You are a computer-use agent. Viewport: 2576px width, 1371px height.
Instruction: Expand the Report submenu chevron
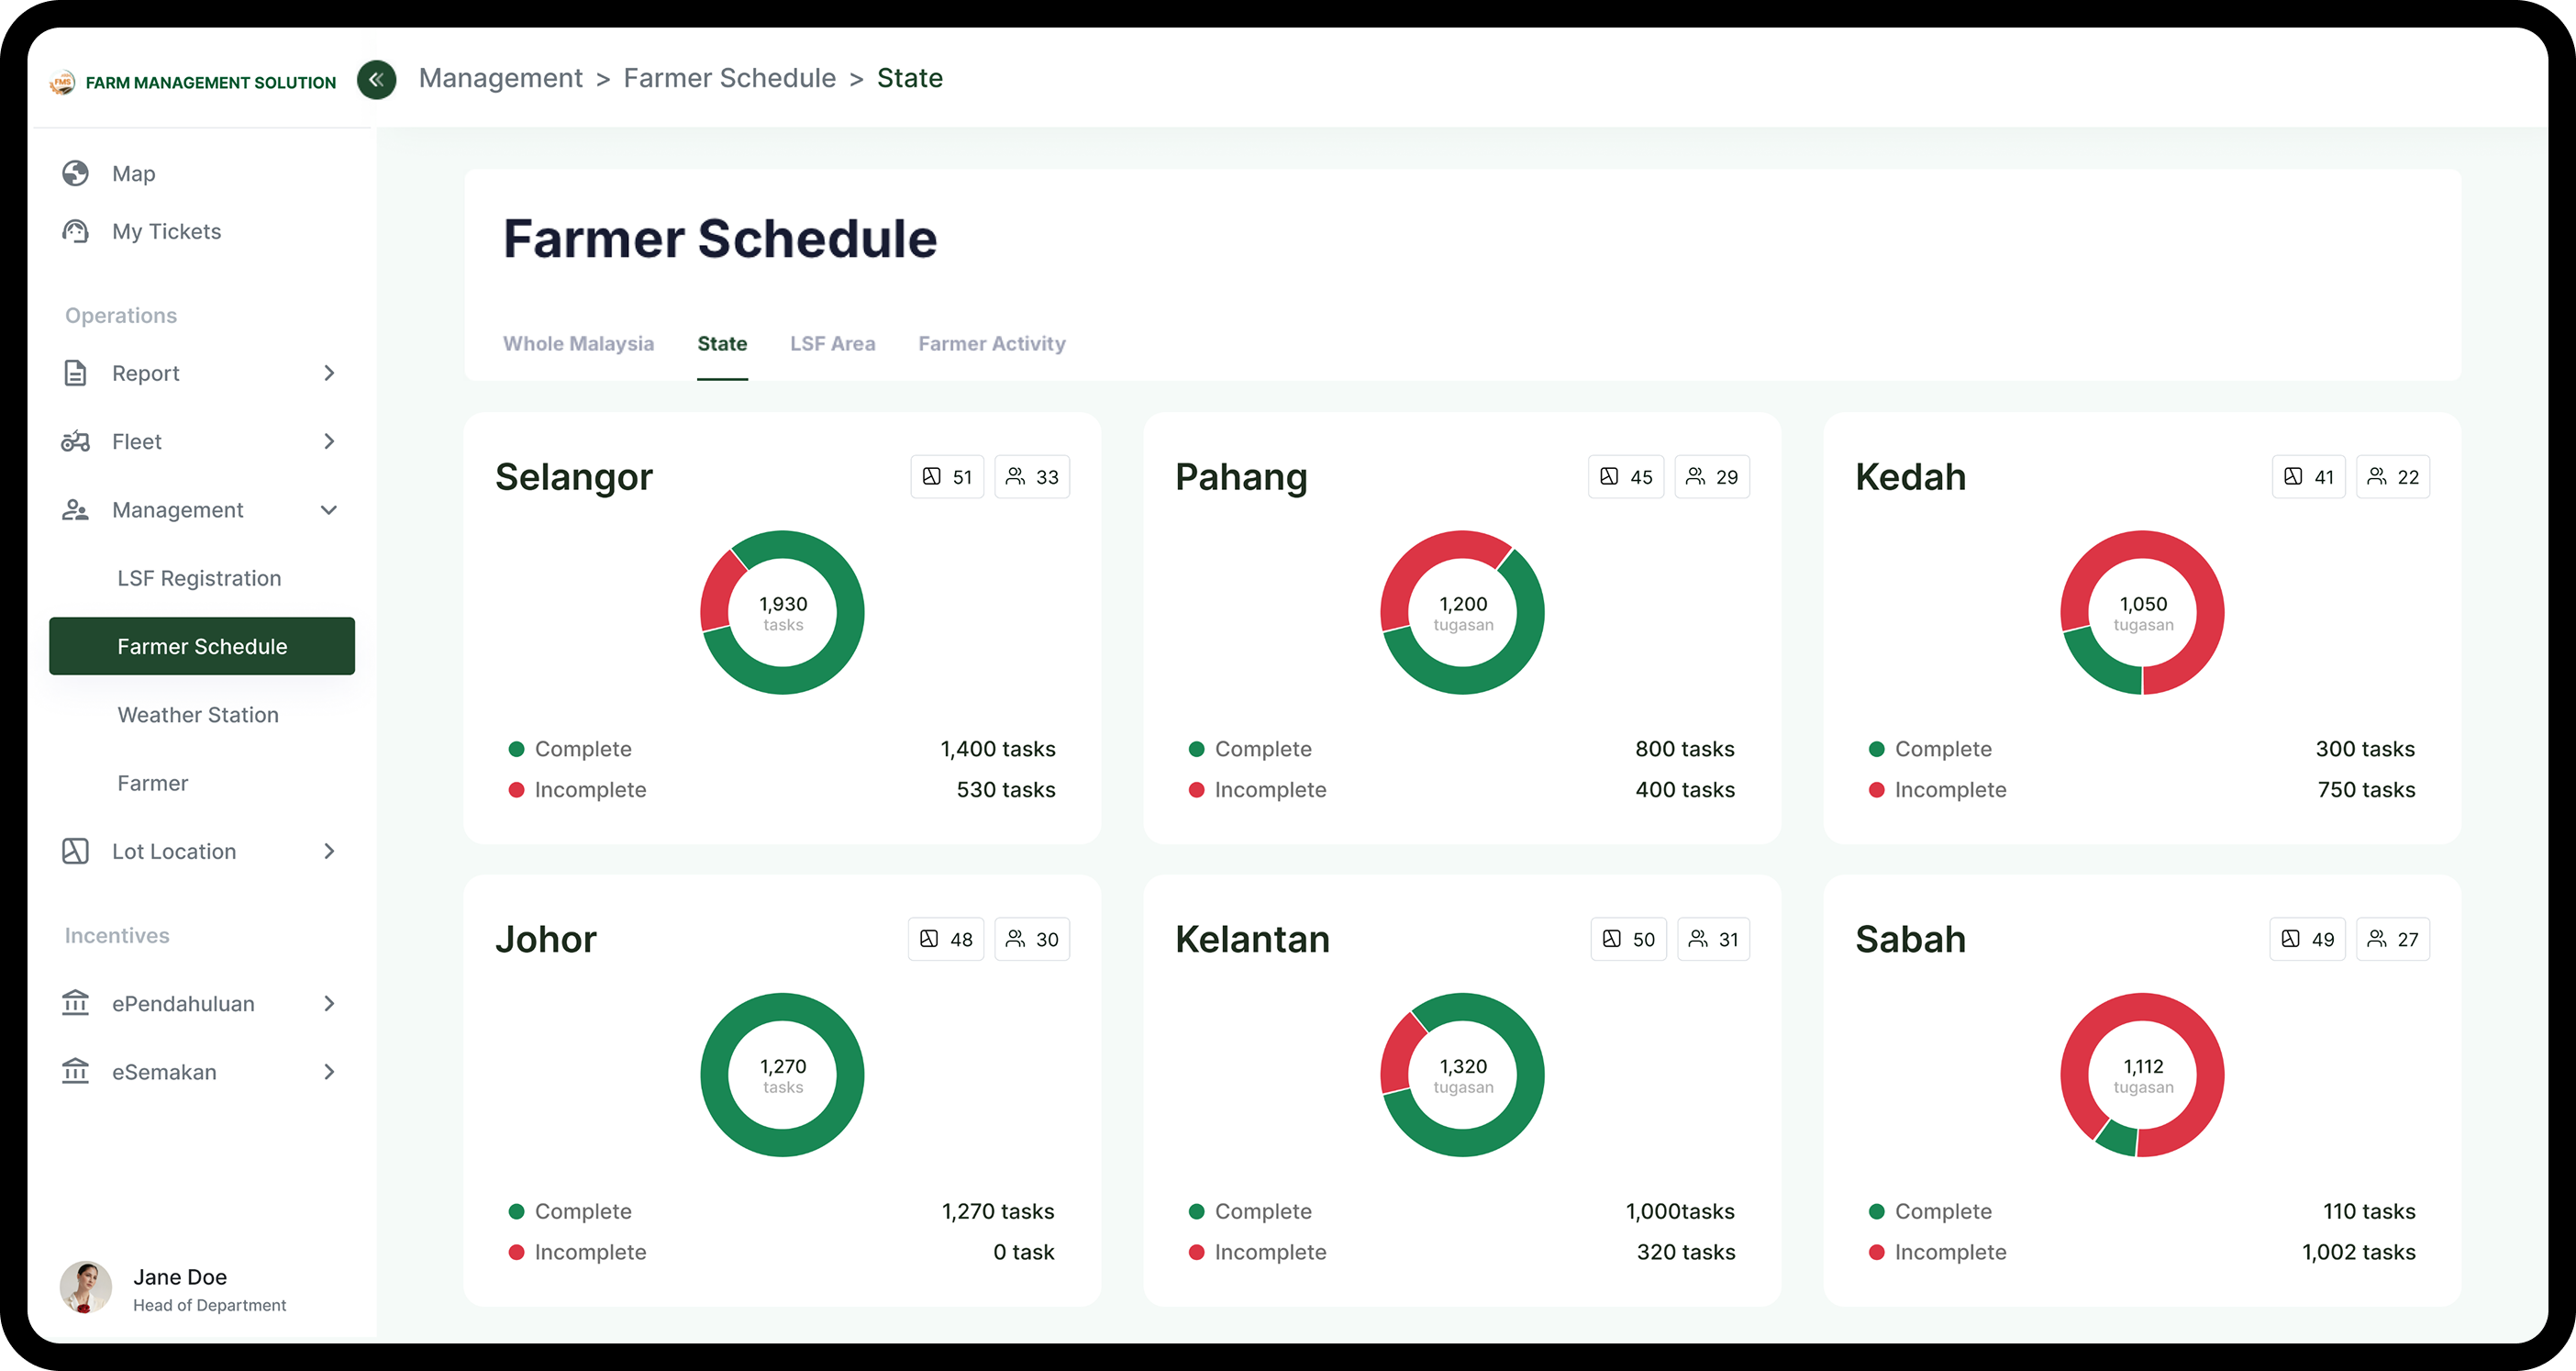(329, 373)
